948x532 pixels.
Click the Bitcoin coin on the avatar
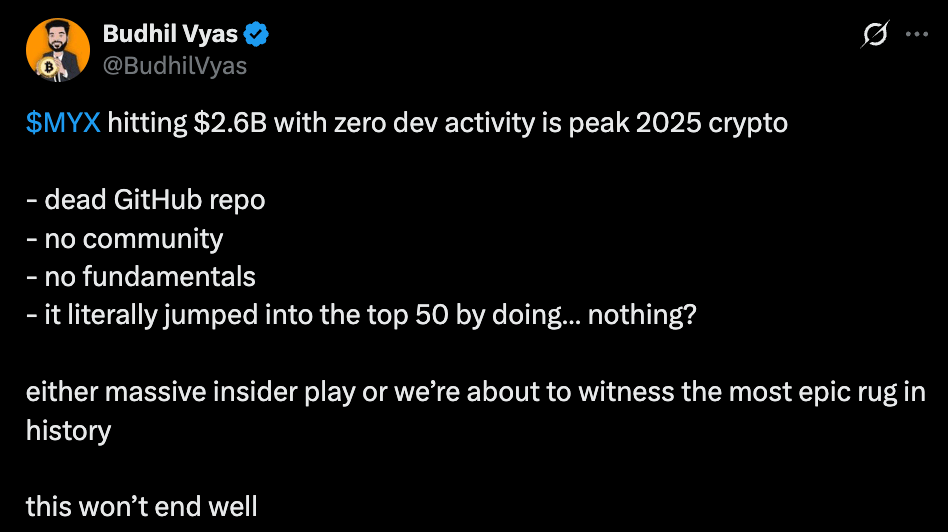click(x=46, y=67)
